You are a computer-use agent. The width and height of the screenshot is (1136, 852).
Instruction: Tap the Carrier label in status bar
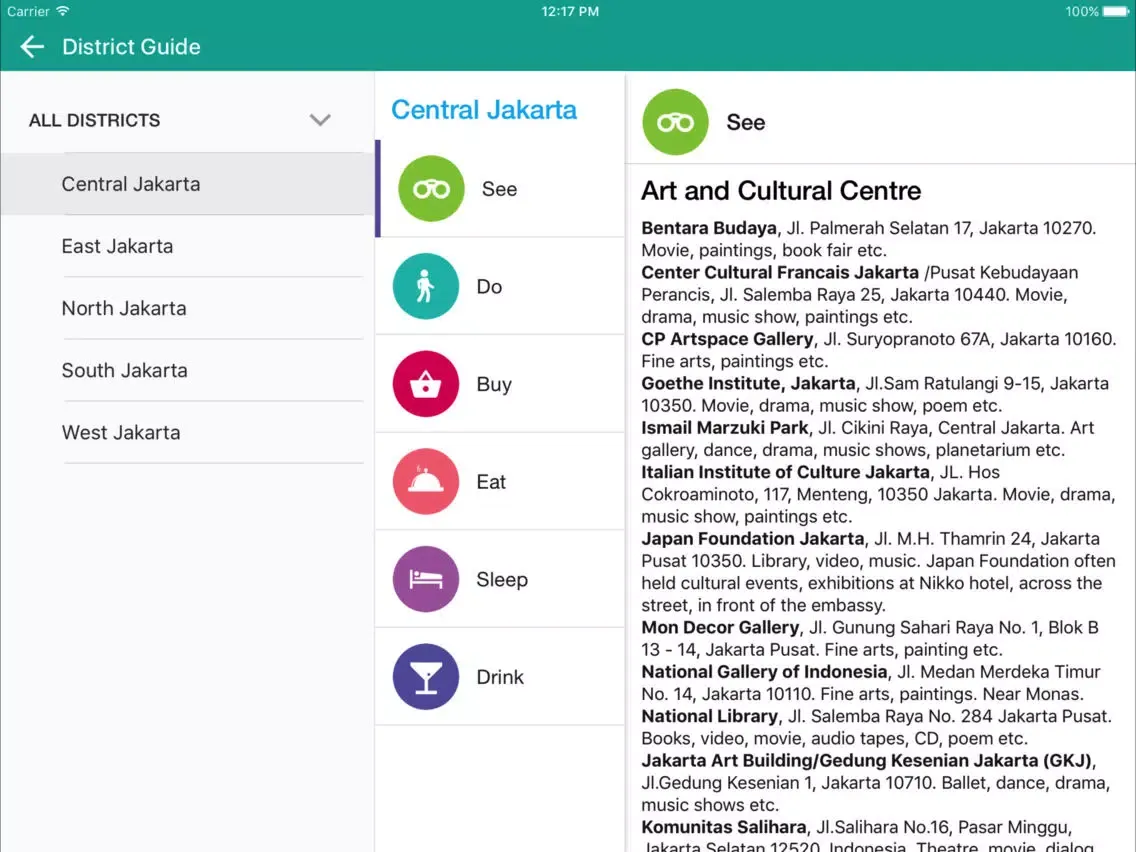[x=28, y=12]
